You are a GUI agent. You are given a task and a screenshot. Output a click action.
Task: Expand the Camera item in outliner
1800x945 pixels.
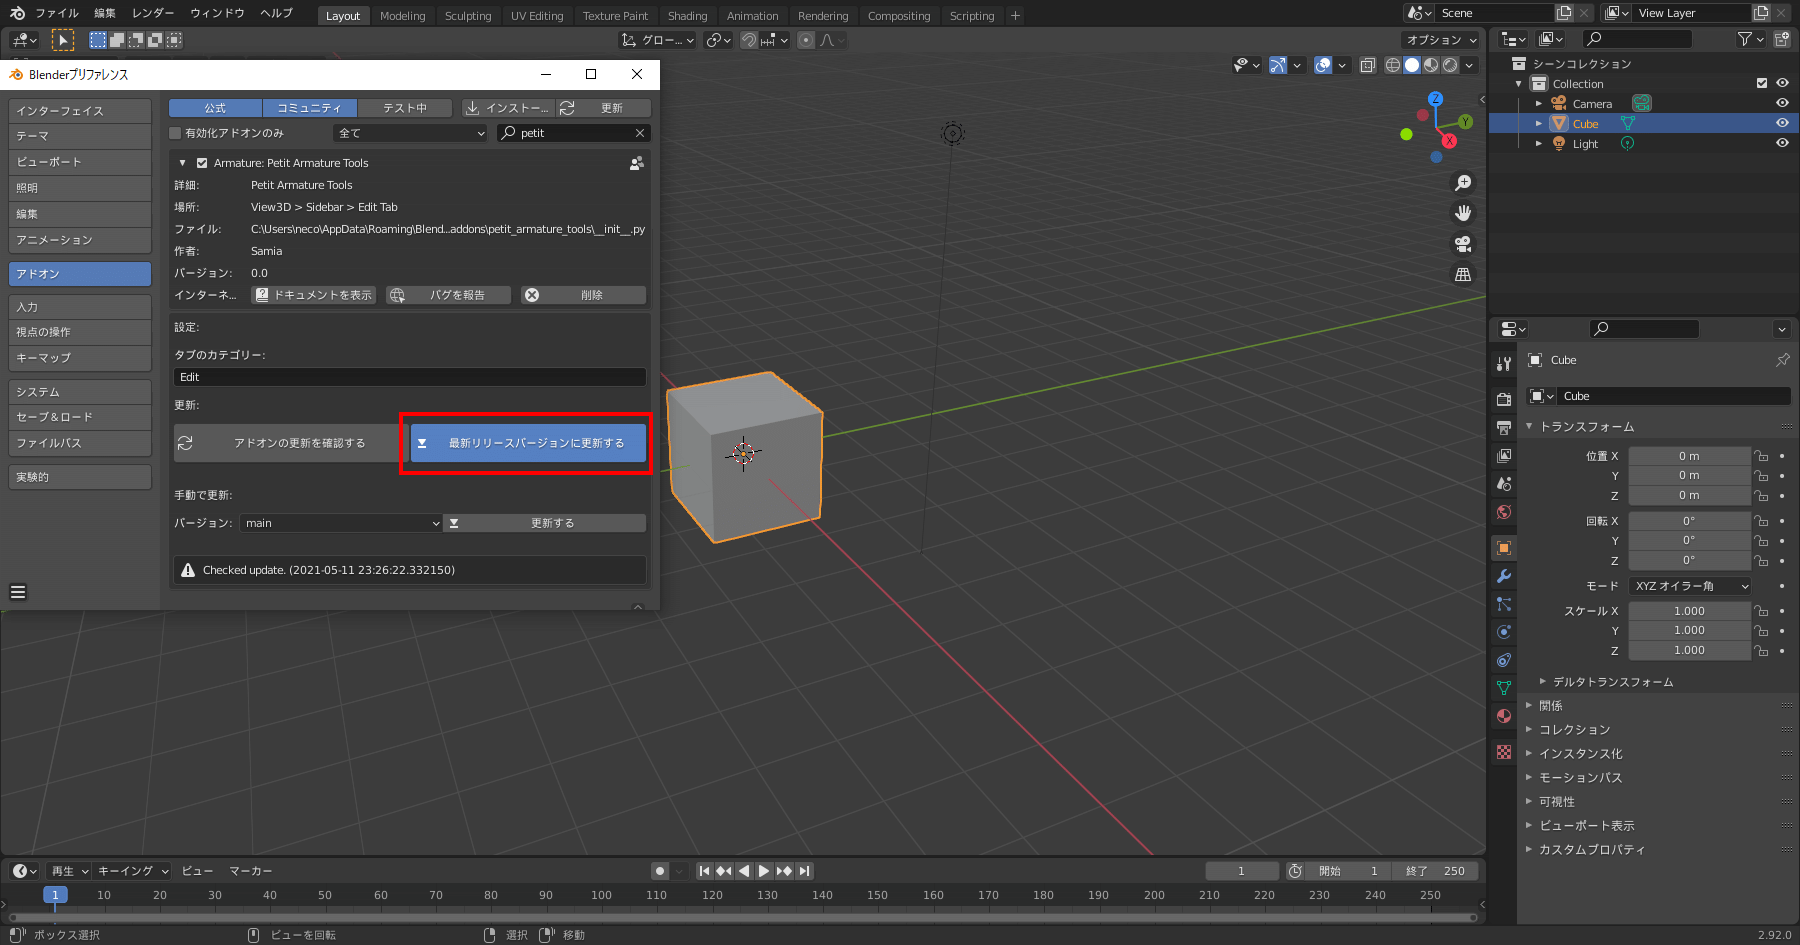pos(1539,104)
